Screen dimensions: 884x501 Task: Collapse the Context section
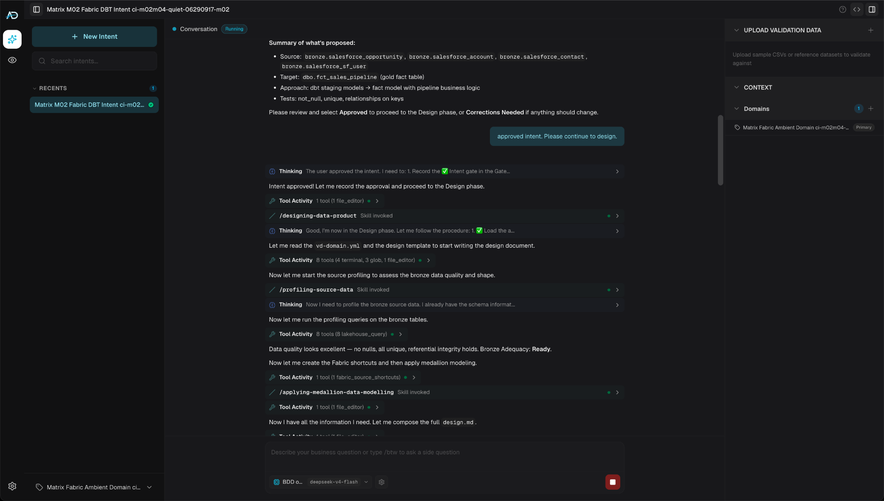(x=736, y=87)
